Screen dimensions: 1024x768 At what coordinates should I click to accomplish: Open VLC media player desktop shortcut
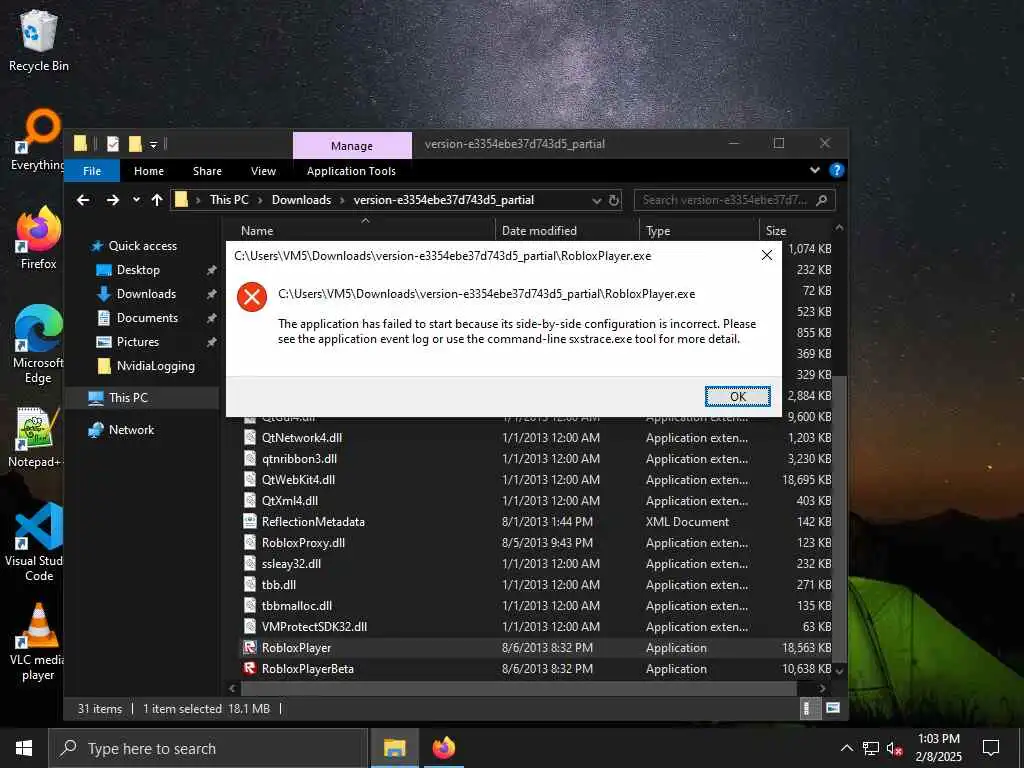pyautogui.click(x=39, y=643)
